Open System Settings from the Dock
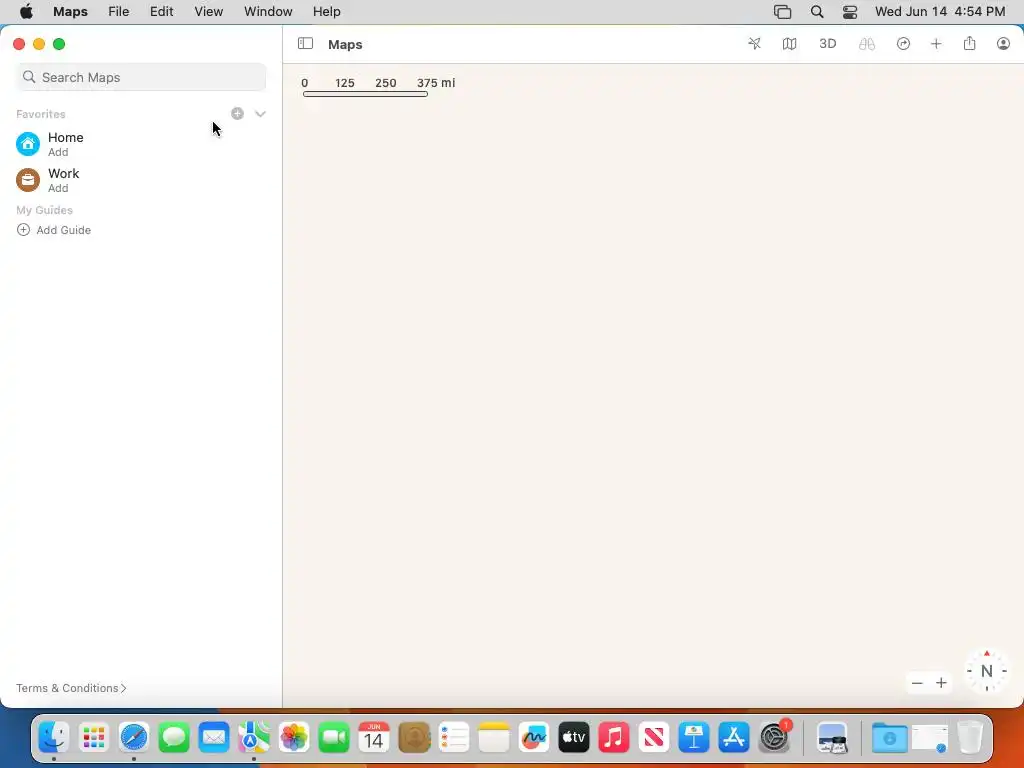Screen dimensions: 1024x768 [775, 738]
